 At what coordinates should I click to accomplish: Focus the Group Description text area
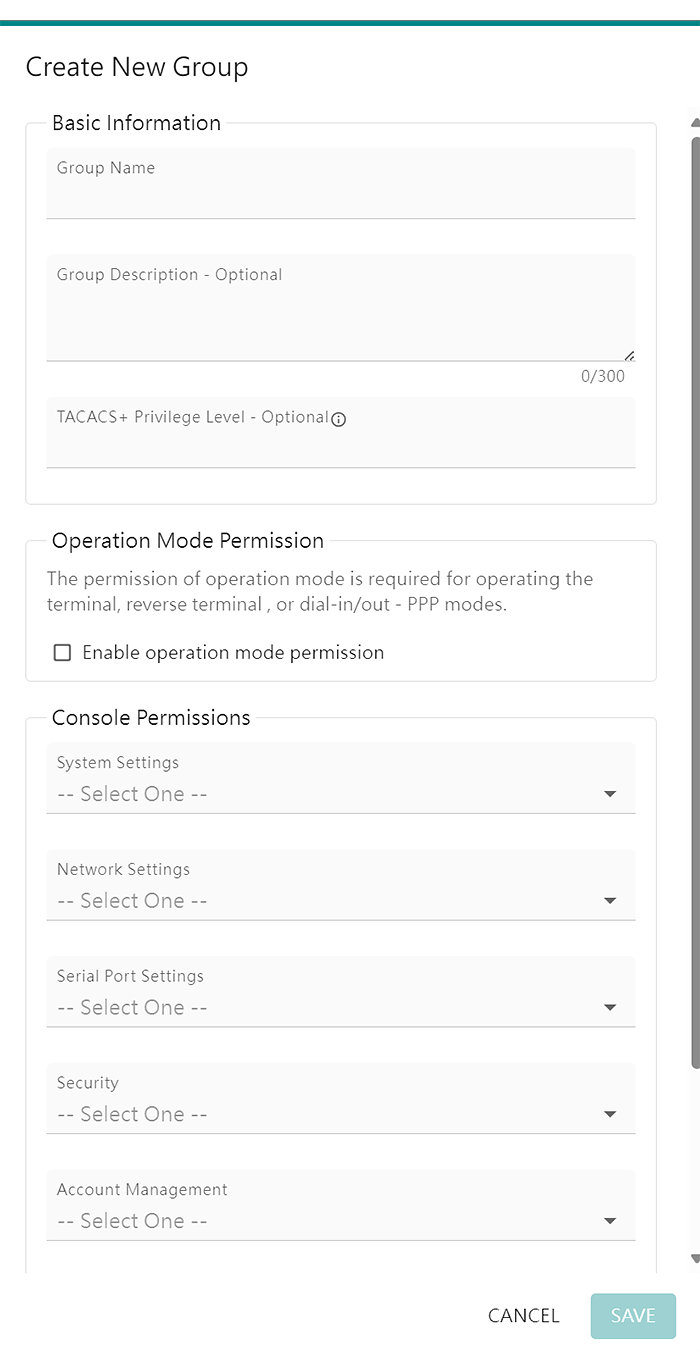[x=341, y=308]
